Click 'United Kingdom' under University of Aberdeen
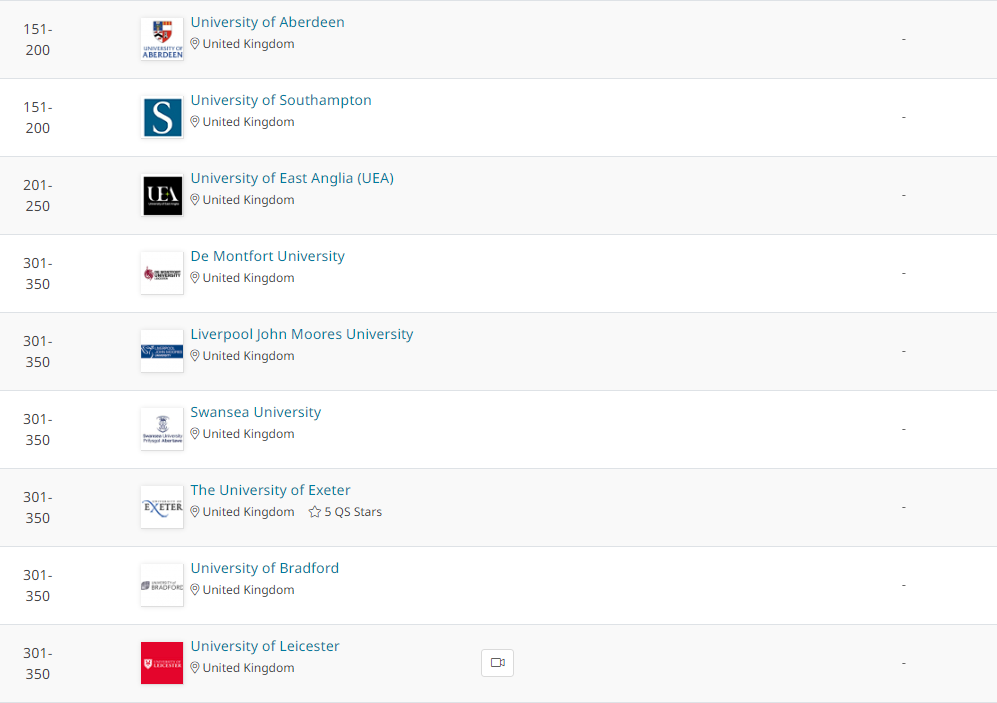 (x=249, y=44)
